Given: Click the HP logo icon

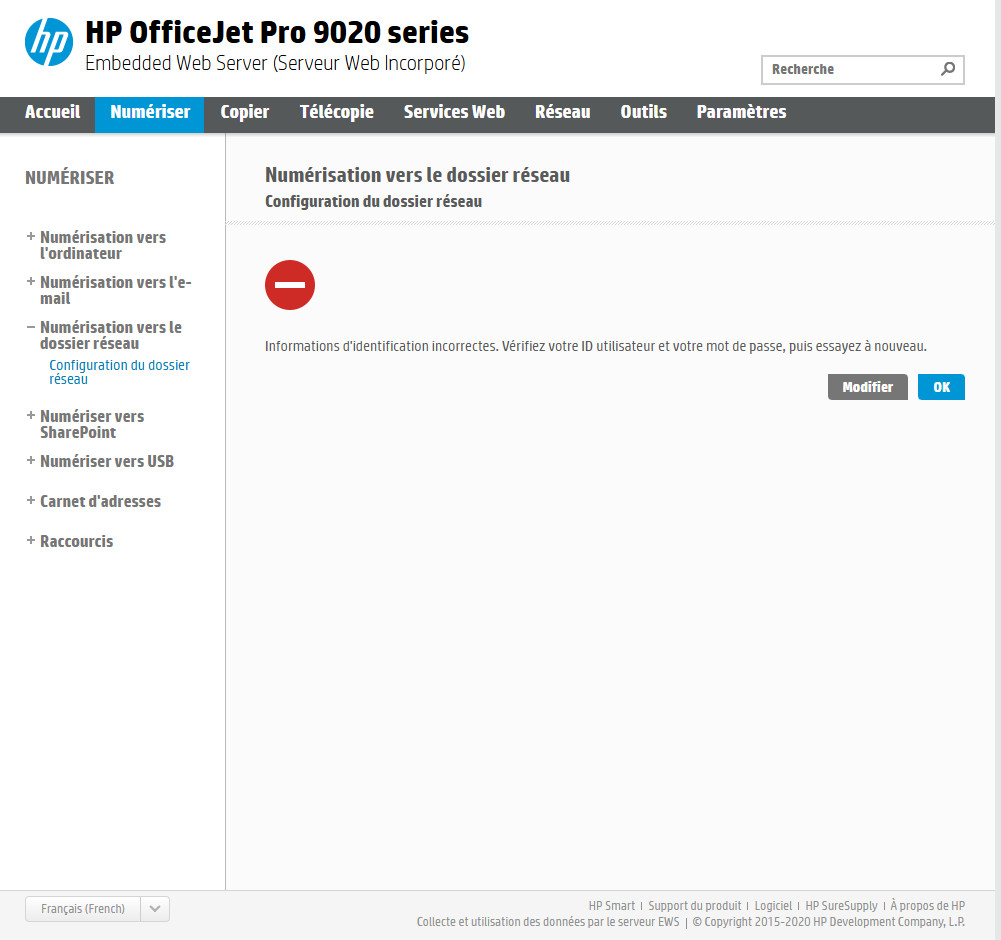Looking at the screenshot, I should [x=49, y=42].
